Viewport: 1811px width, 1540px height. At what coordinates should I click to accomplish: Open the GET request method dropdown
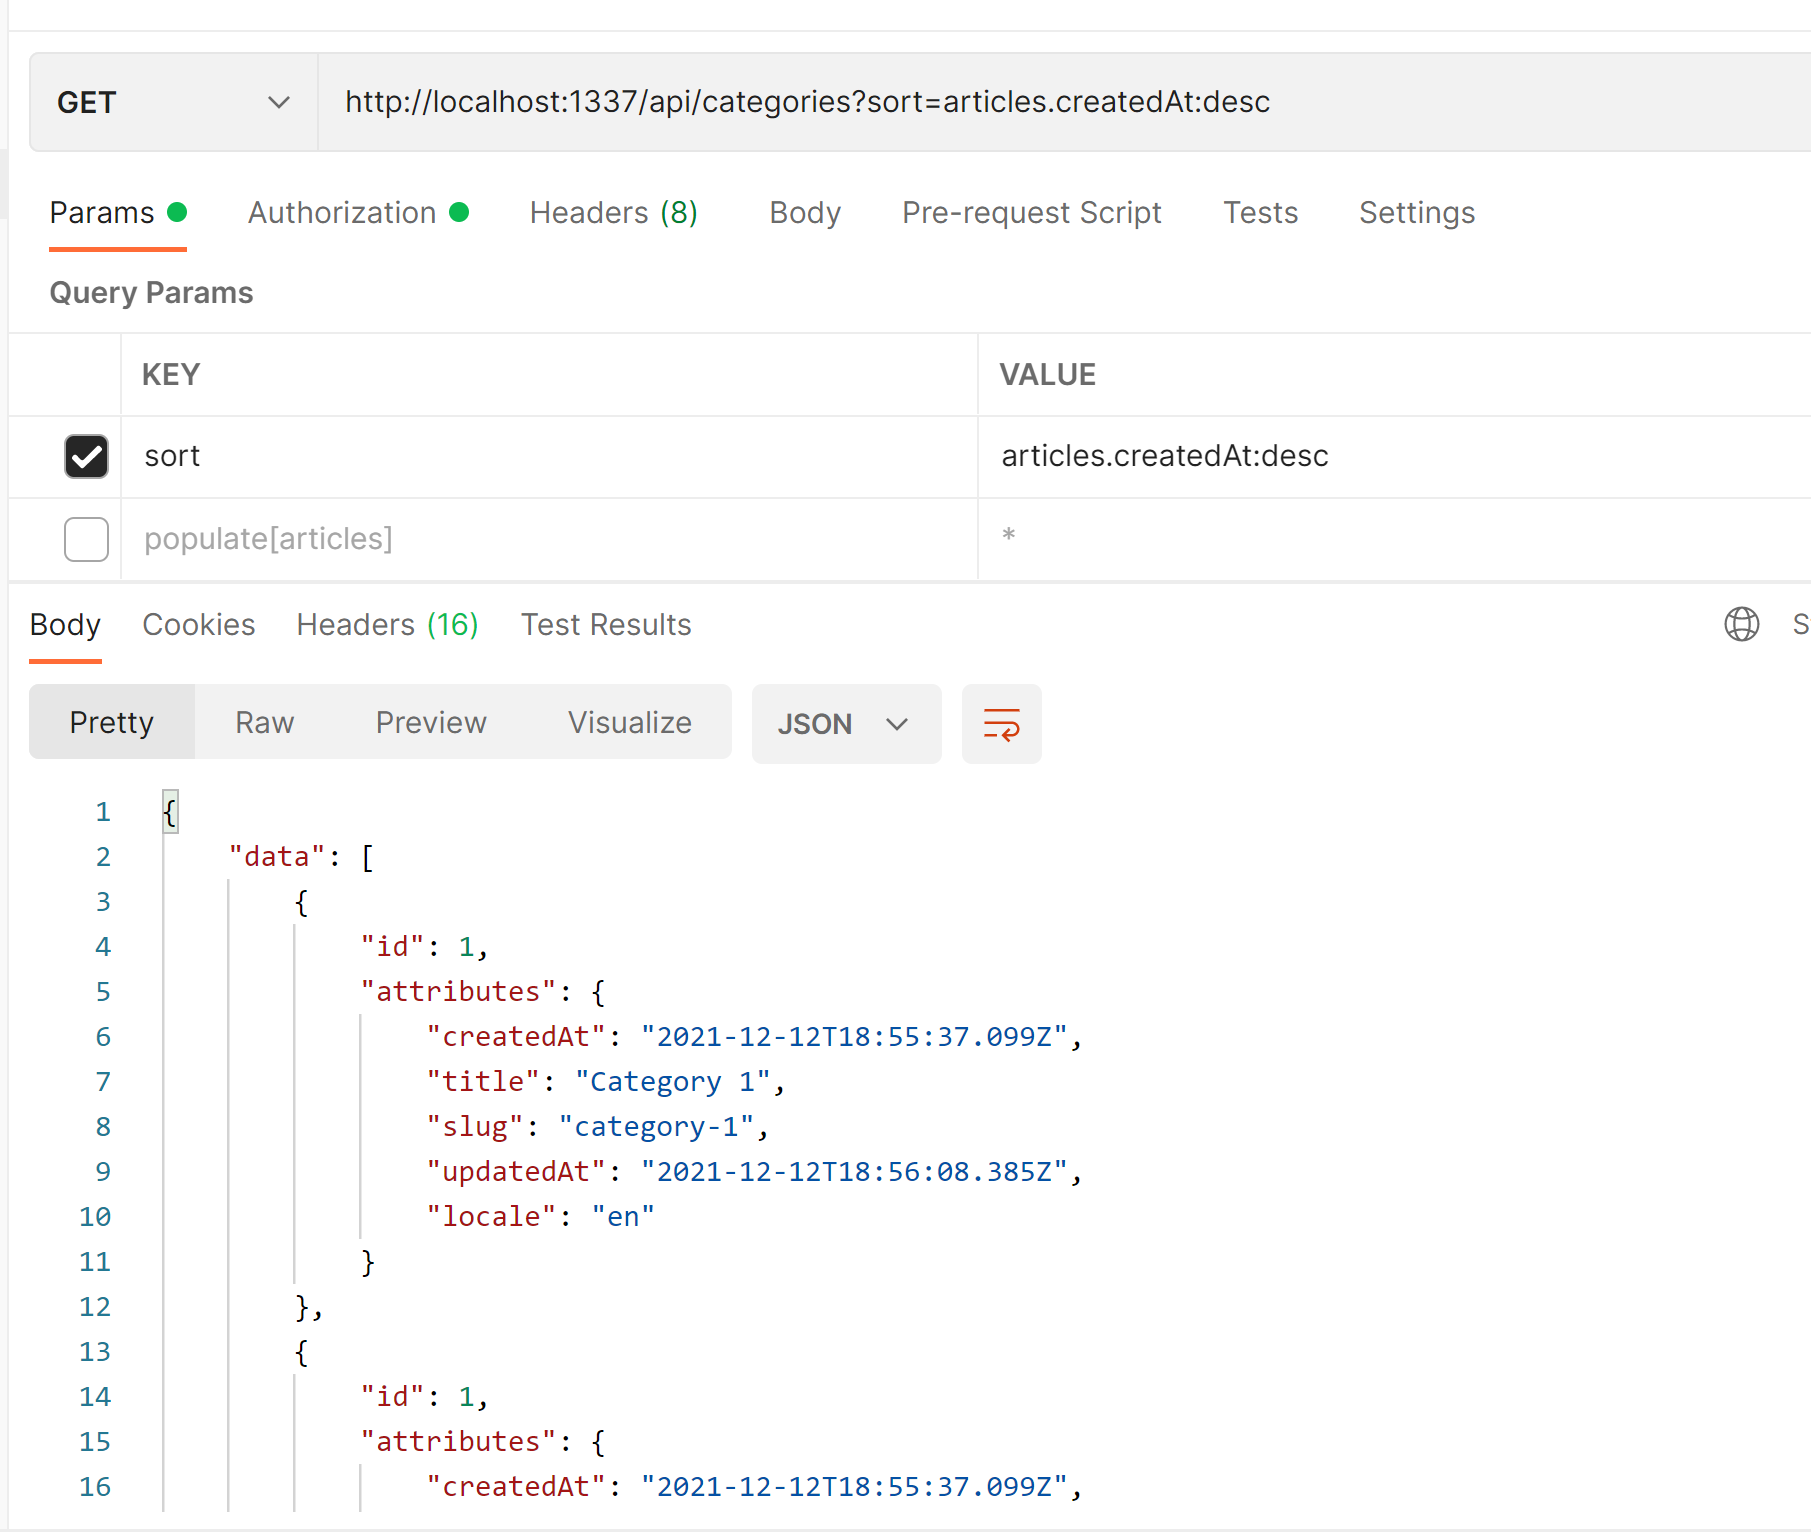click(x=170, y=101)
